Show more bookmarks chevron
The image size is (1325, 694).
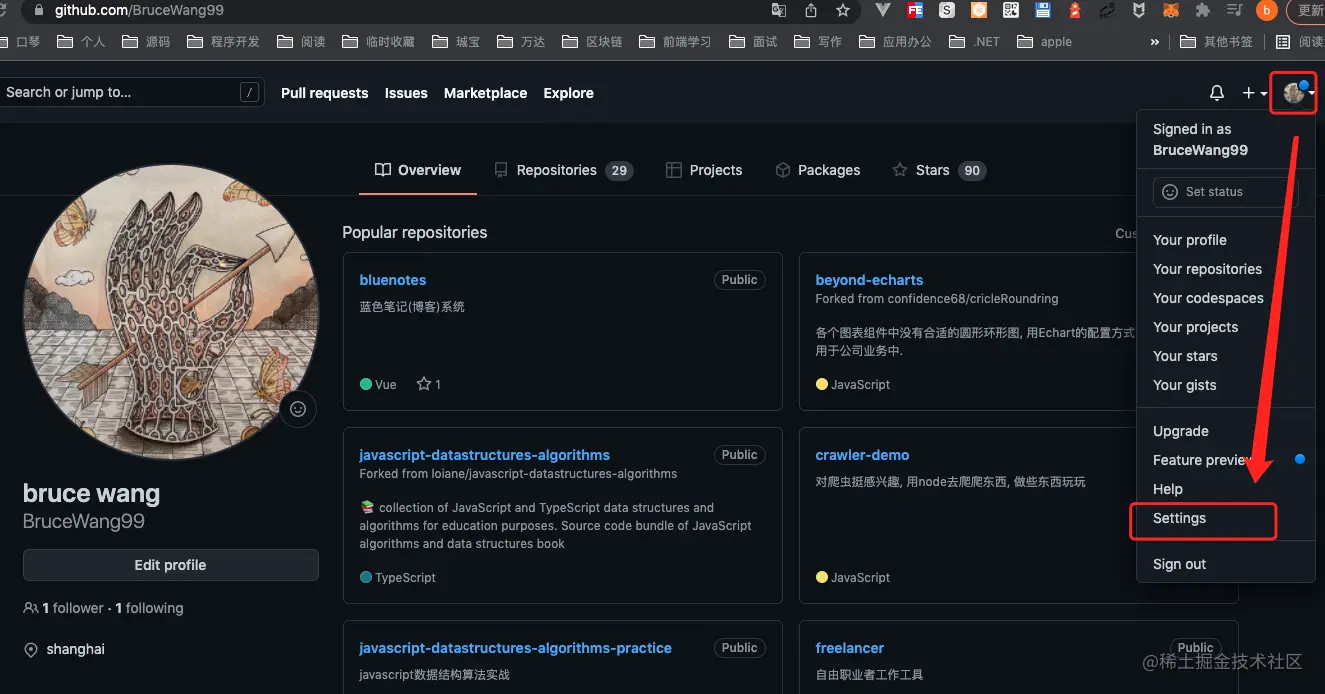tap(1155, 42)
